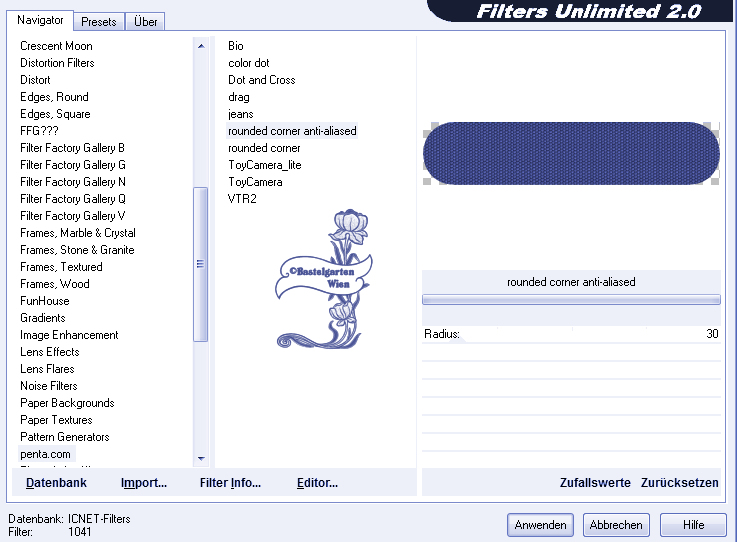Apply the filter with Anwenden
Viewport: 737px width, 542px height.
click(x=541, y=525)
